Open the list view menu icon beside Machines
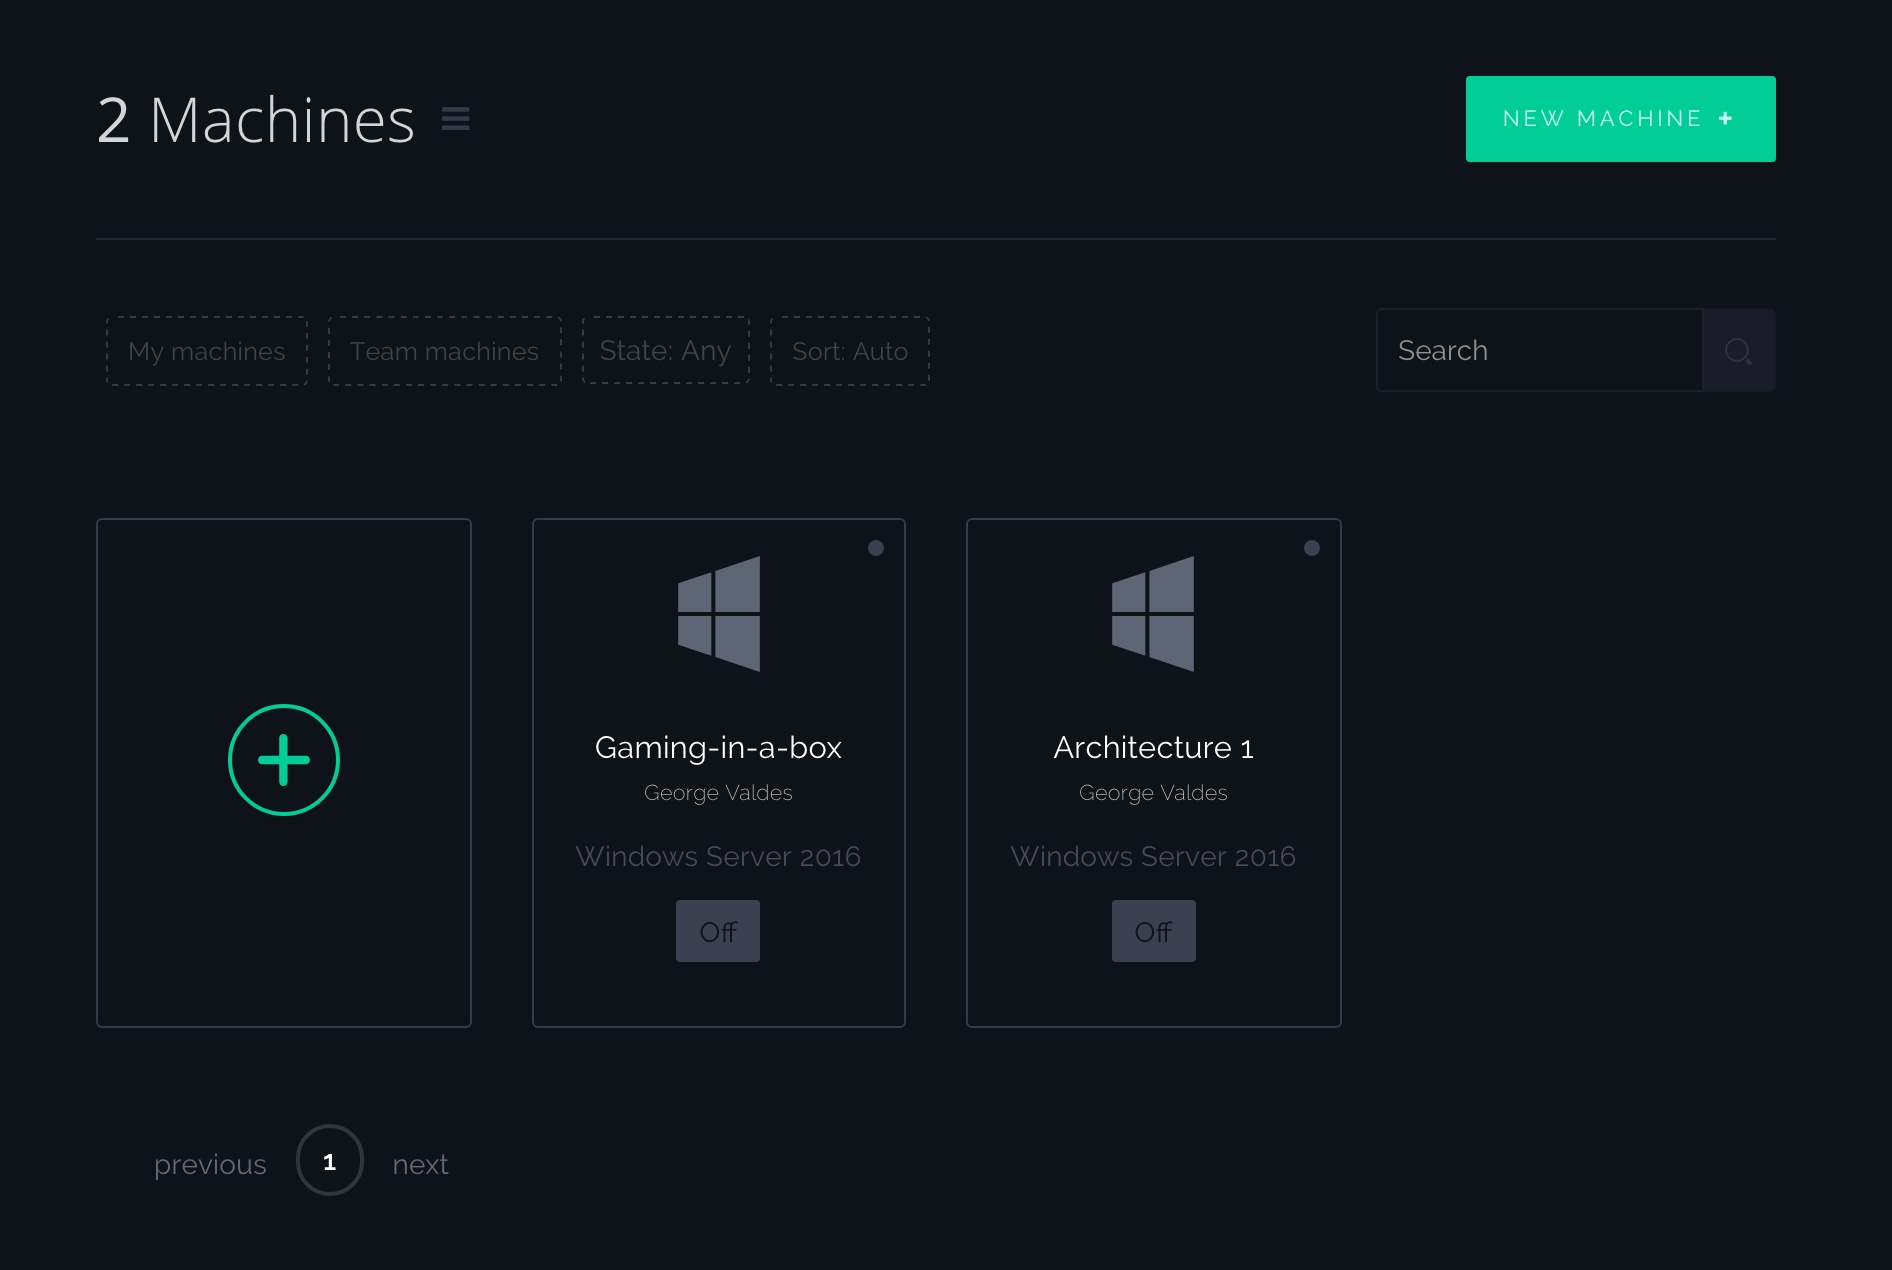 [456, 119]
